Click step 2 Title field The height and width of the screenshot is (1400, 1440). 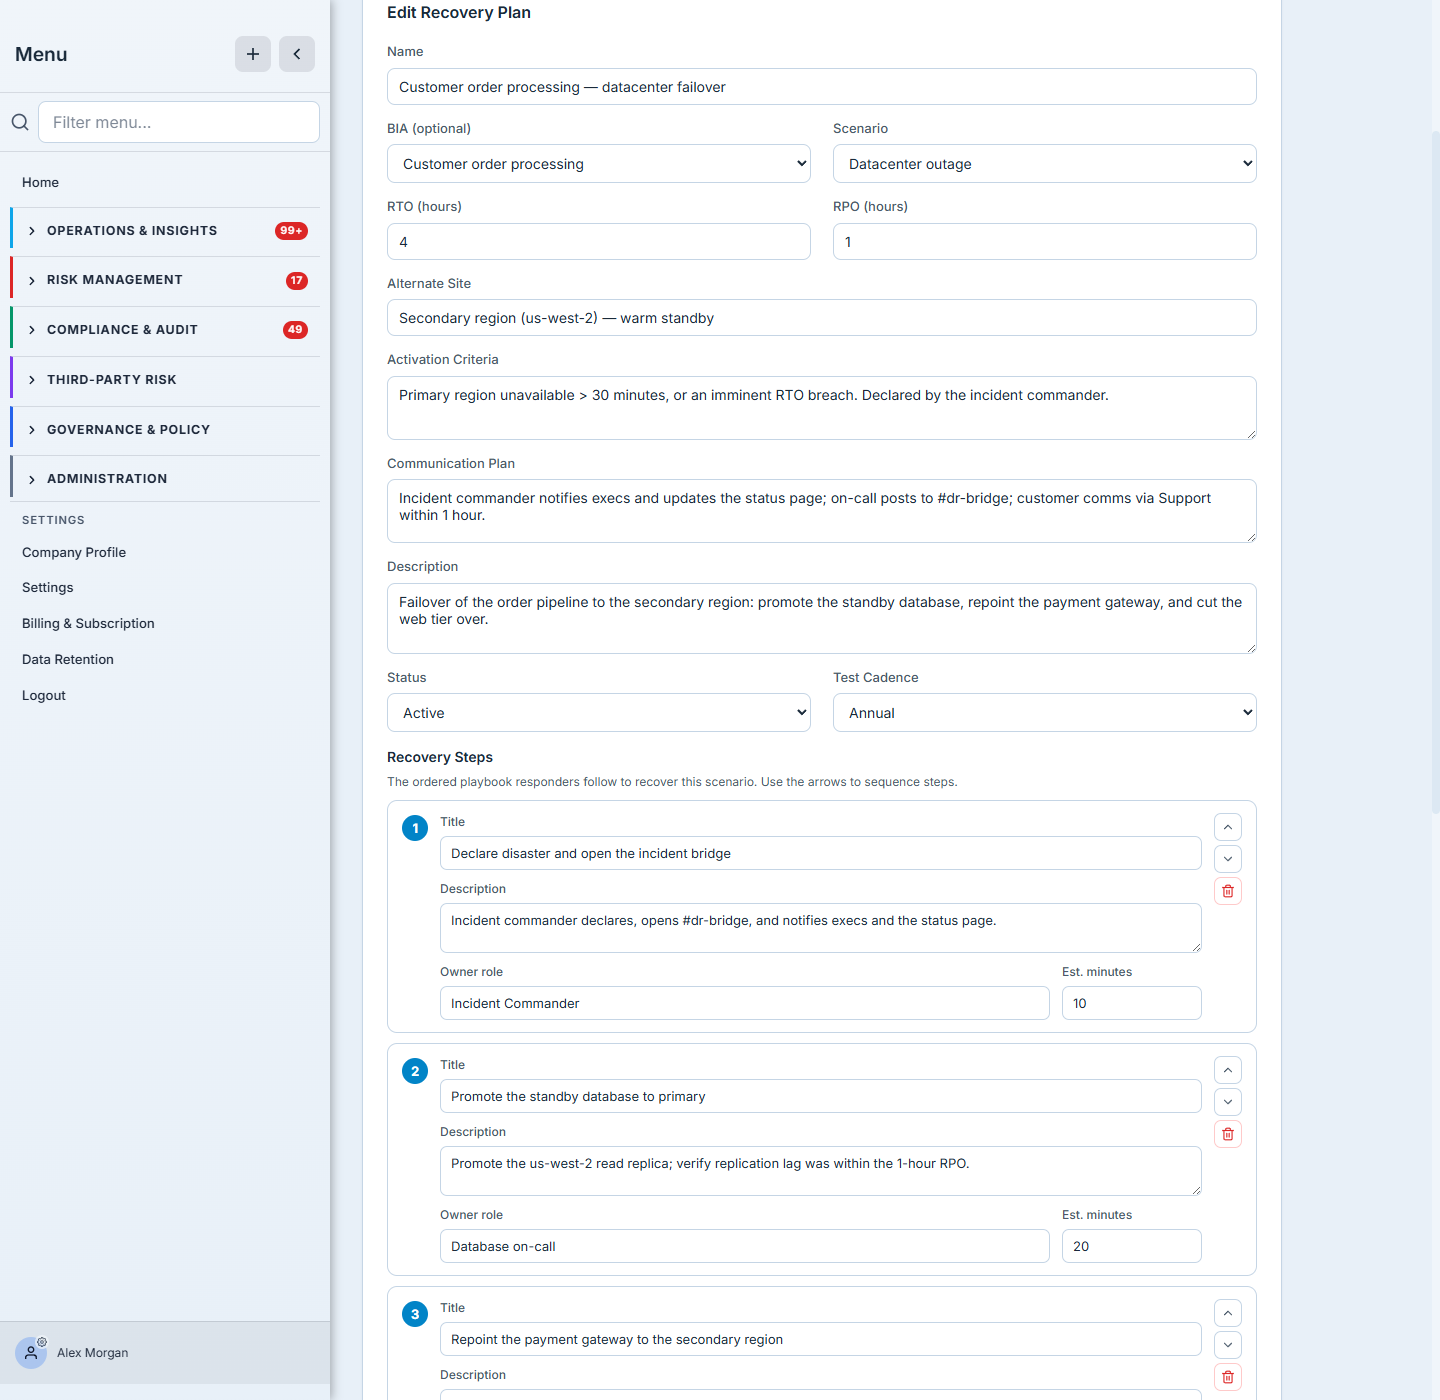pos(821,1096)
